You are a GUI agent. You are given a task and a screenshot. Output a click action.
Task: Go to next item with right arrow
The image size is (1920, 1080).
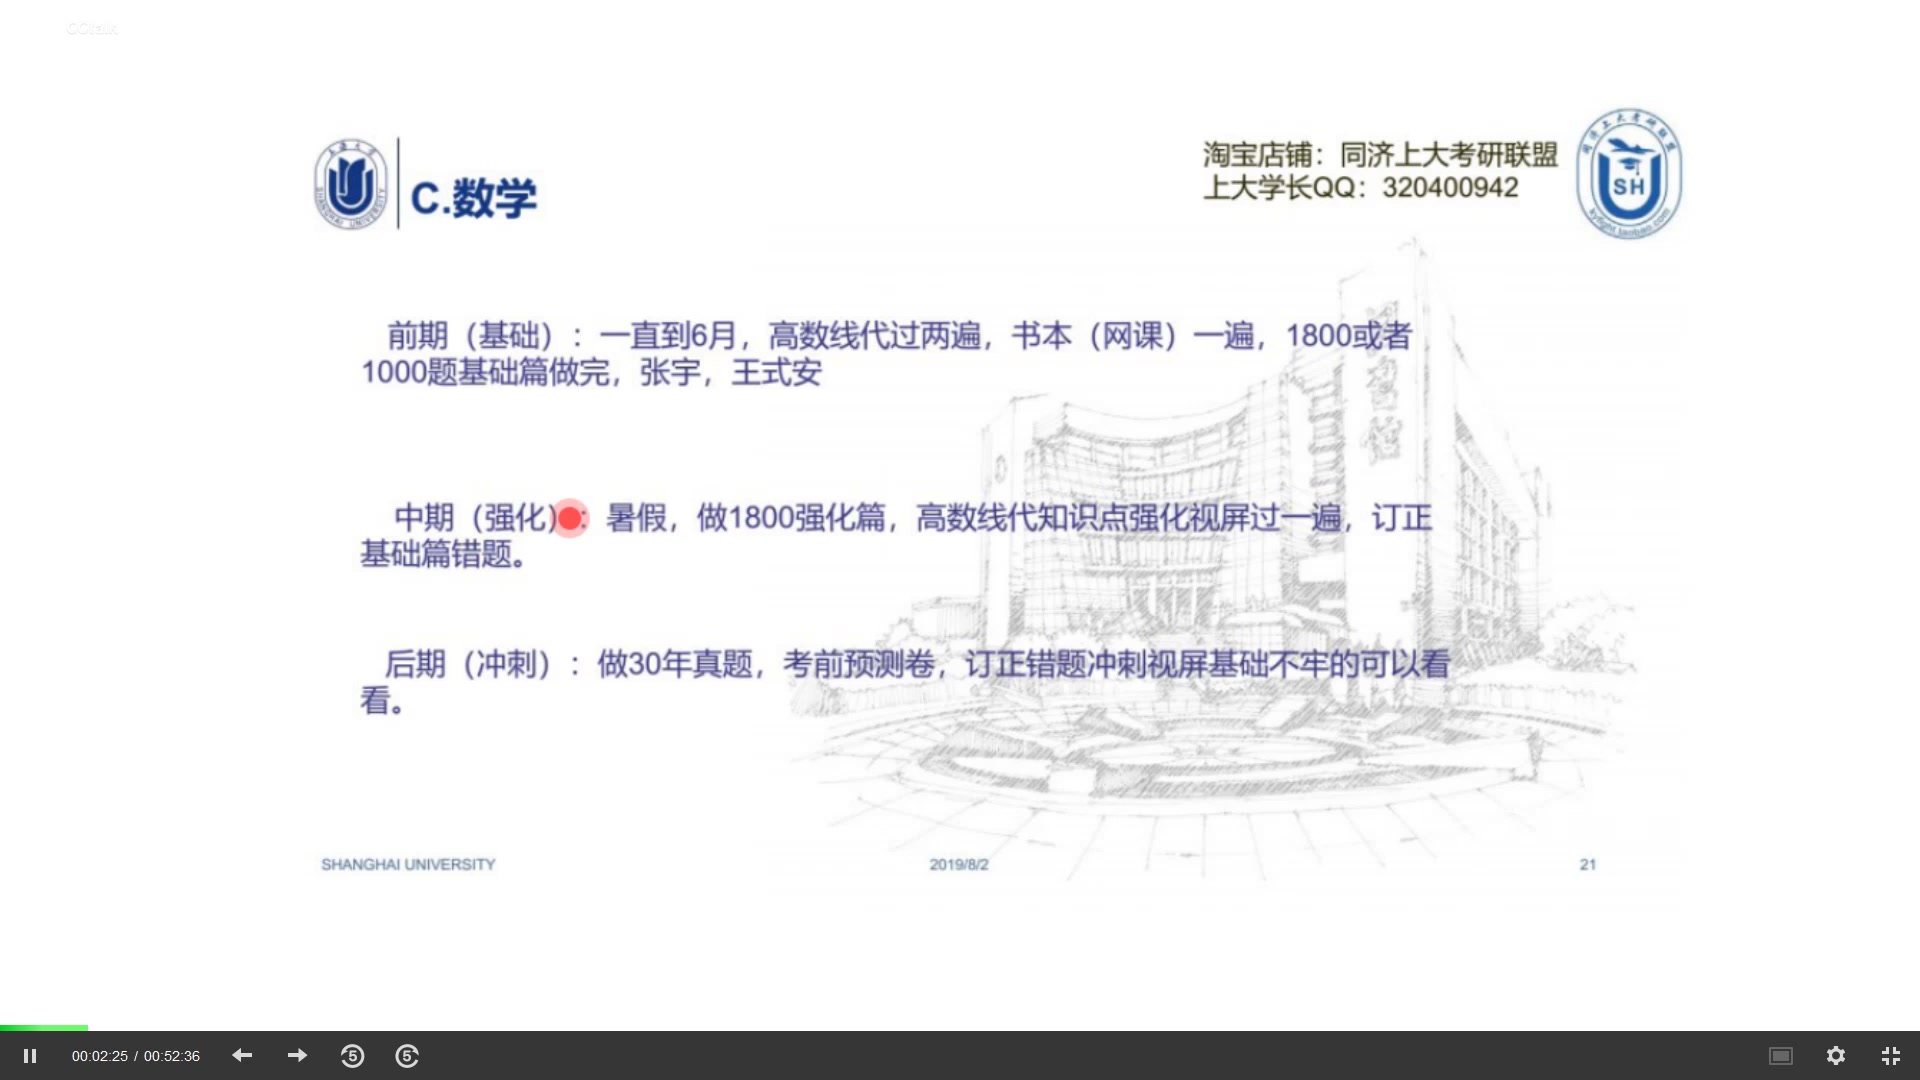pyautogui.click(x=297, y=1056)
